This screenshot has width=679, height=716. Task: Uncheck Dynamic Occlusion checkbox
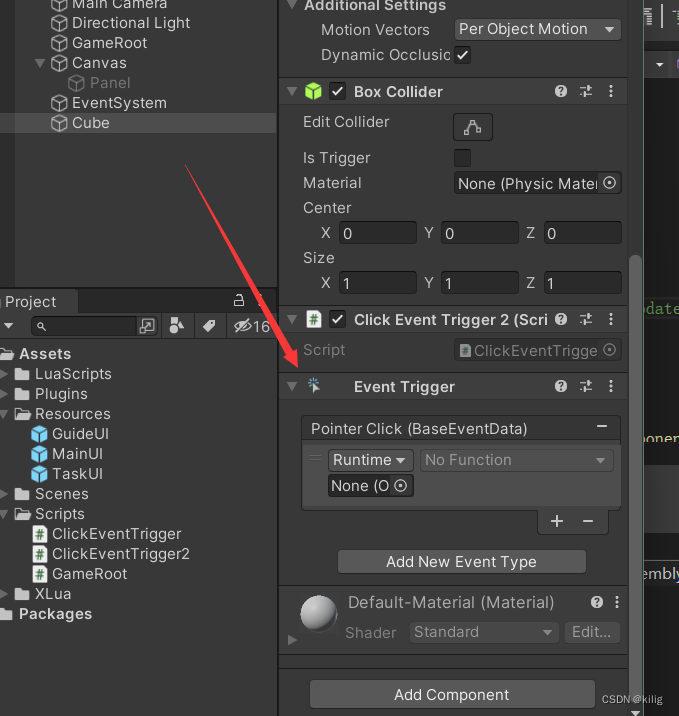pos(462,56)
